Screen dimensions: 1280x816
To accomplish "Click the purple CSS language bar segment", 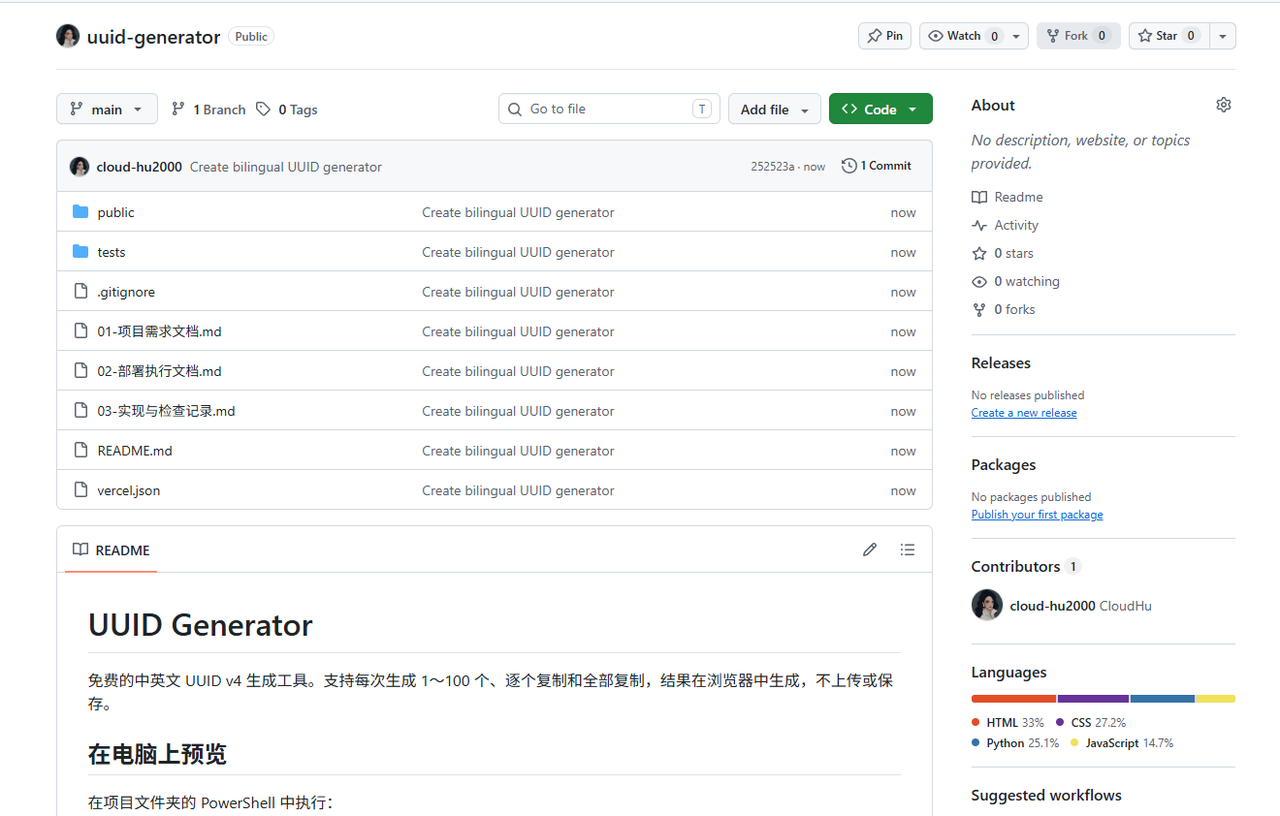I will coord(1093,698).
